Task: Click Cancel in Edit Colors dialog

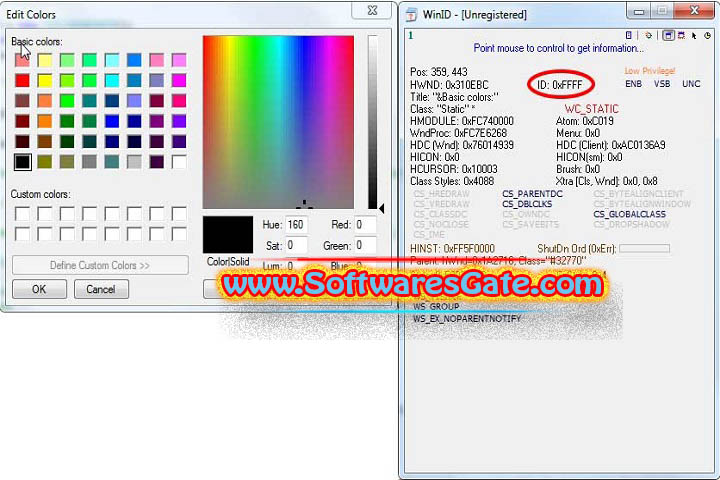Action: click(101, 289)
